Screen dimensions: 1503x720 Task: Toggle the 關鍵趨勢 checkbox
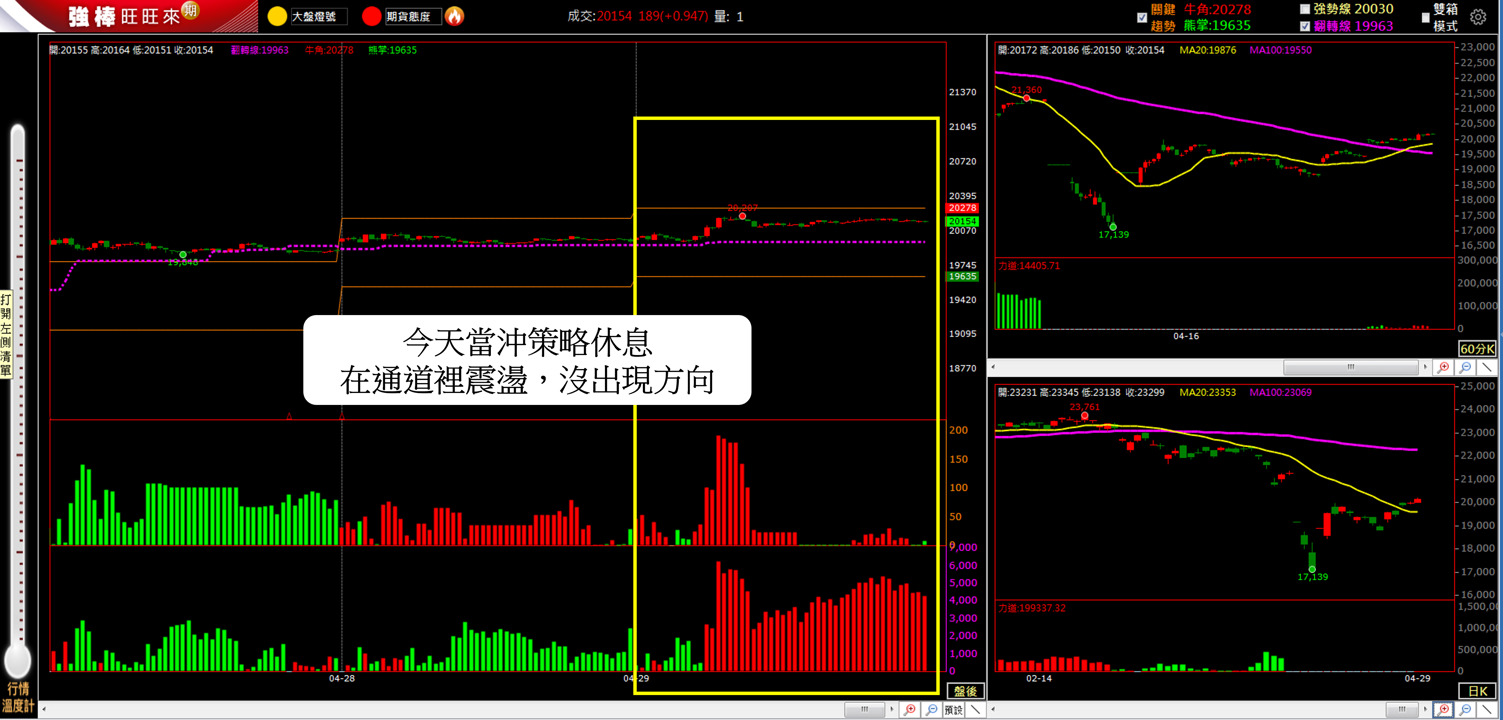pyautogui.click(x=1142, y=17)
